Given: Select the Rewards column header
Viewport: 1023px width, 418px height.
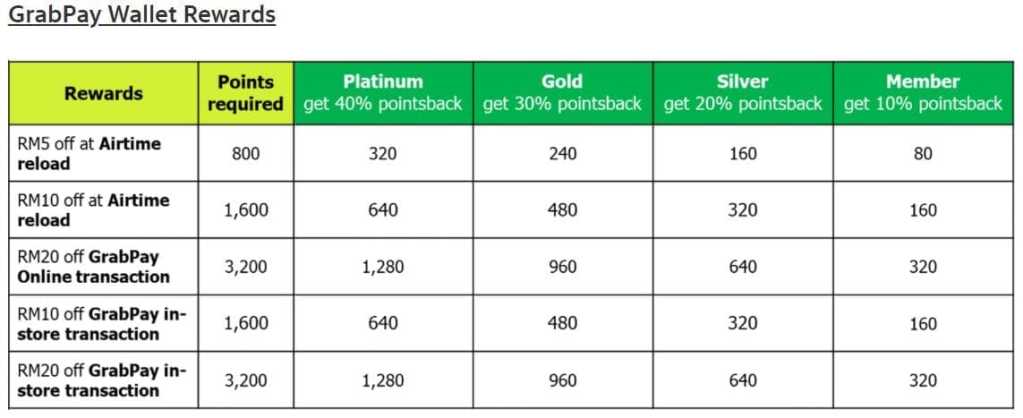Looking at the screenshot, I should (103, 93).
